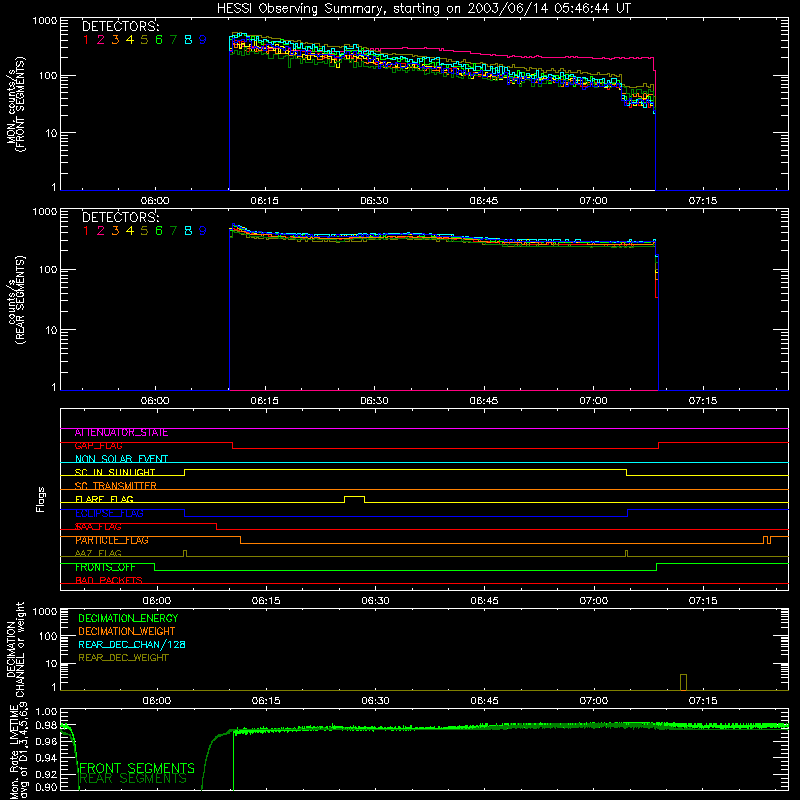Pick detector 4 in rear segments legend
The height and width of the screenshot is (800, 800).
click(130, 231)
